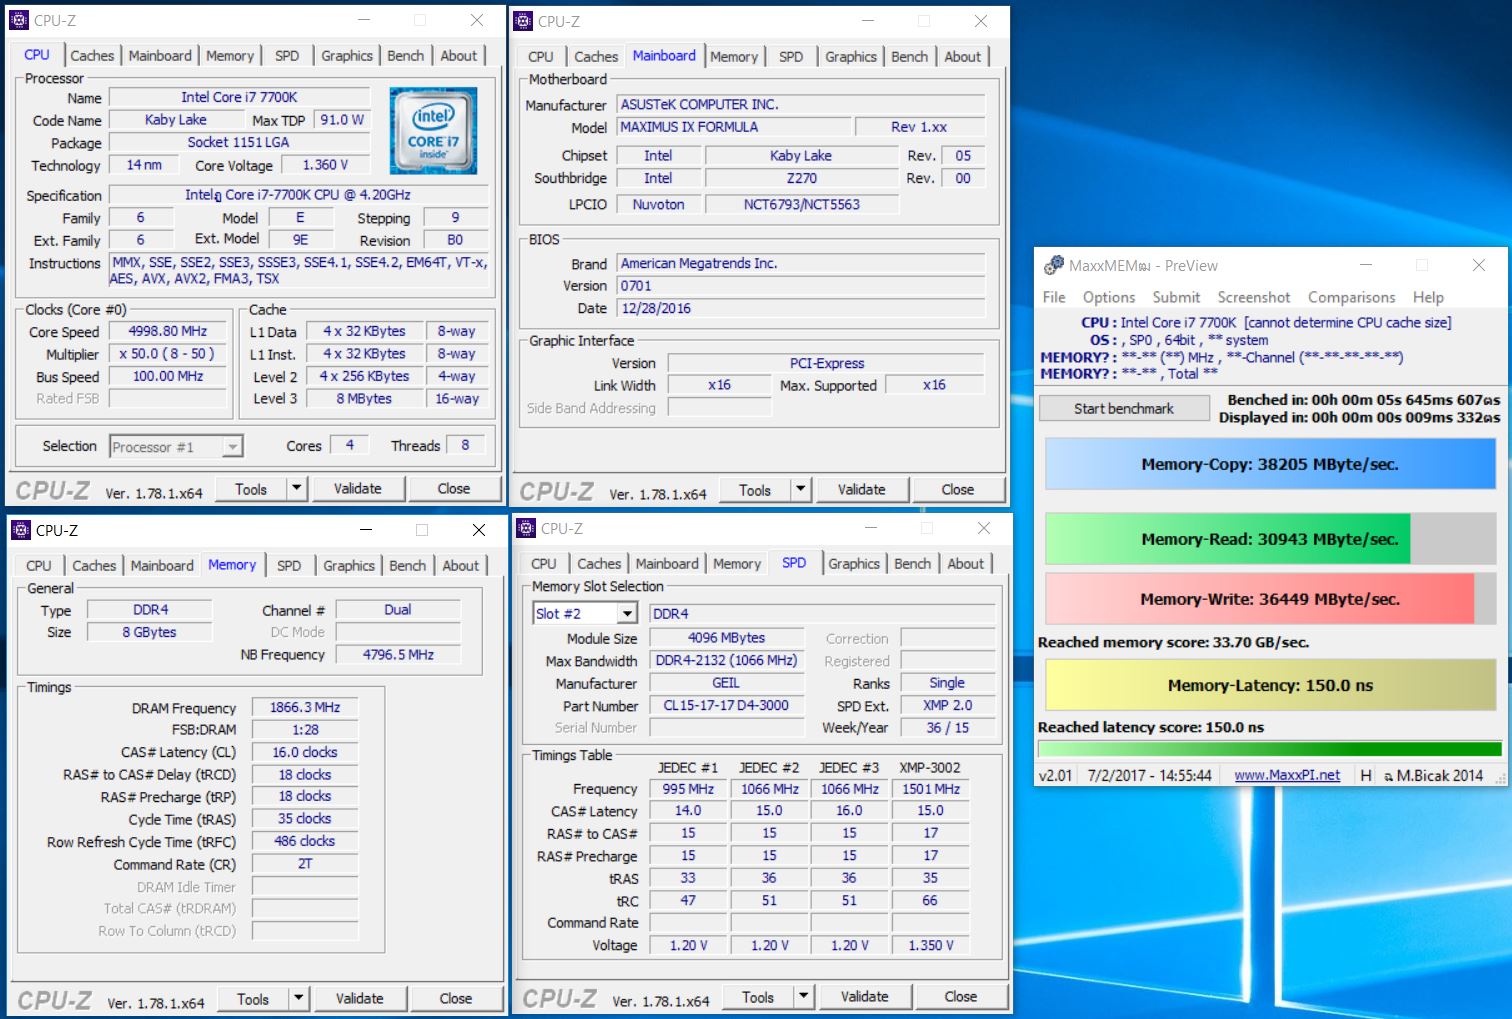
Task: Click the Manufacturer GEIL field
Action: (726, 683)
